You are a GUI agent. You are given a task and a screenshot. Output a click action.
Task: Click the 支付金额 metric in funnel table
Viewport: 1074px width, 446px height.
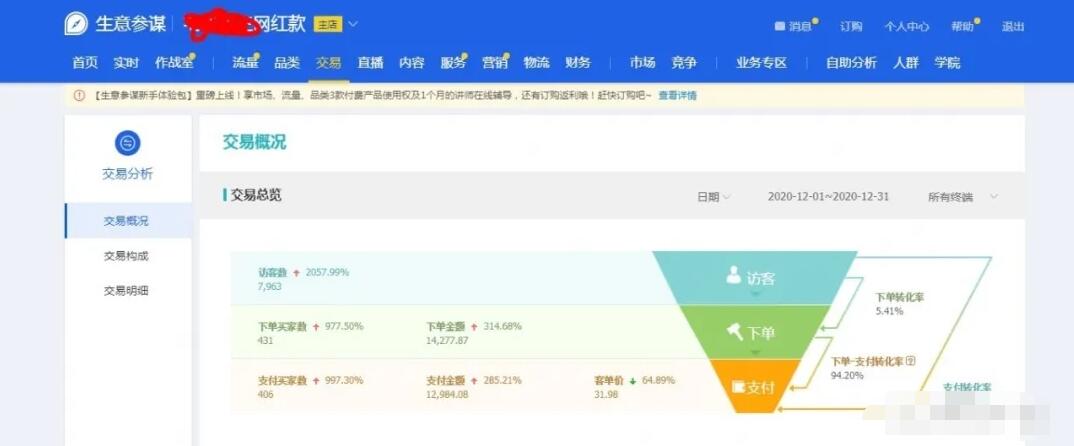(446, 381)
